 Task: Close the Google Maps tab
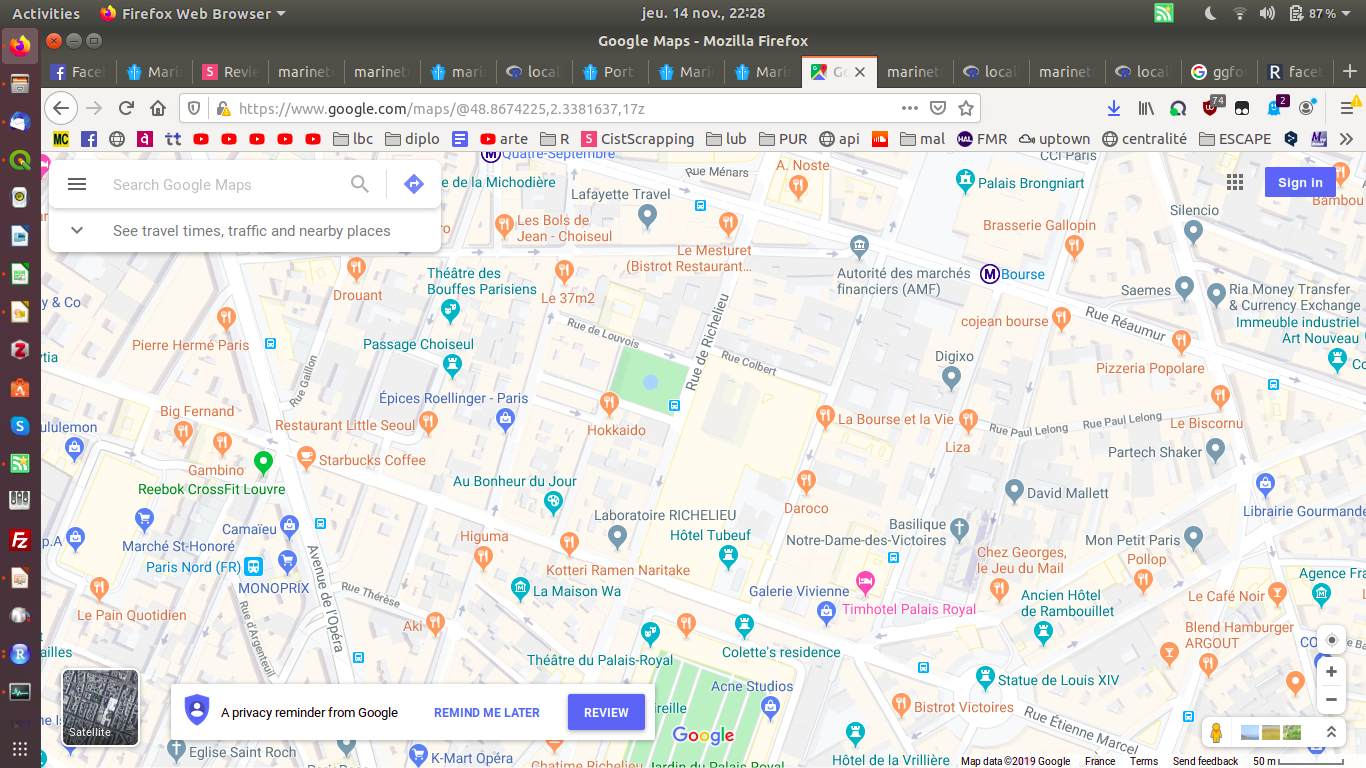point(860,72)
